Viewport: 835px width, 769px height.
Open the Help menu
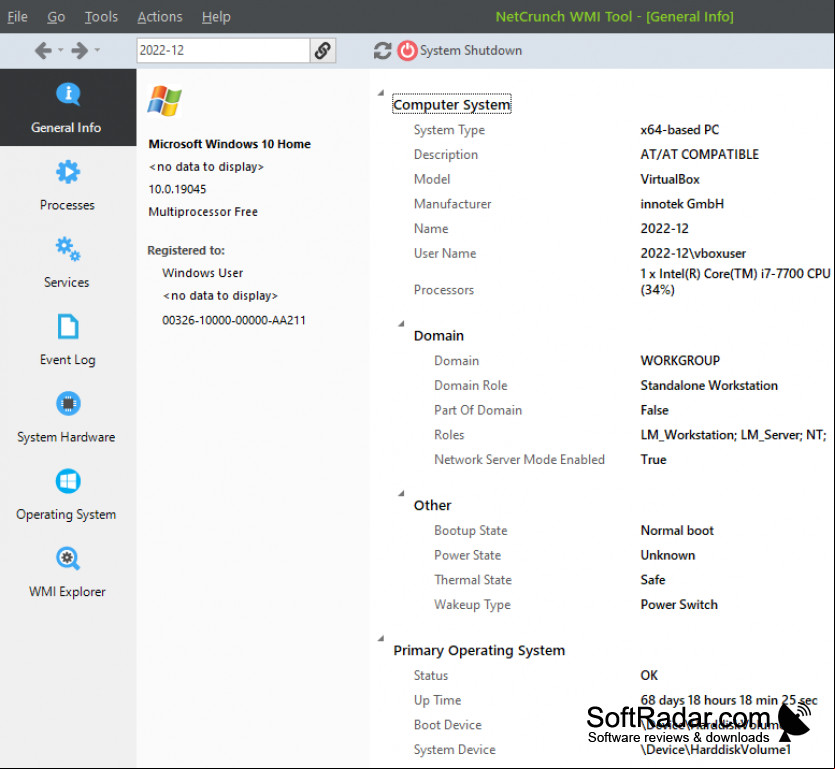coord(216,17)
